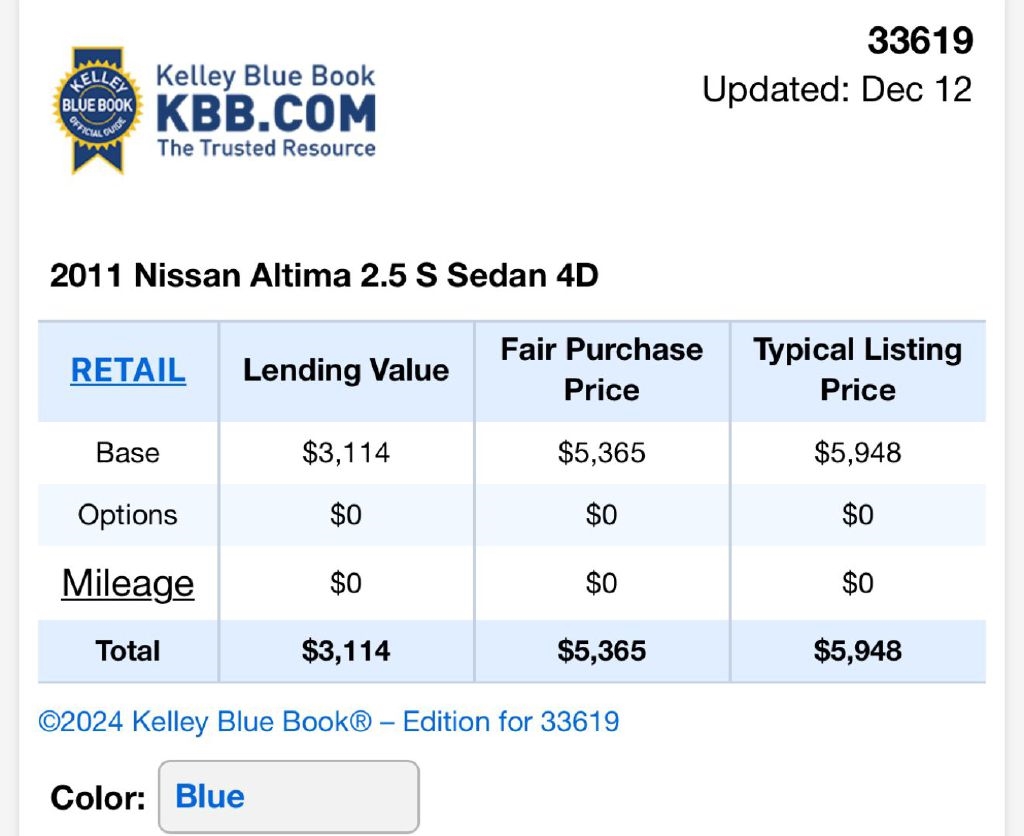The image size is (1024, 836).
Task: Click the 33619 ZIP code at top
Action: tap(920, 41)
